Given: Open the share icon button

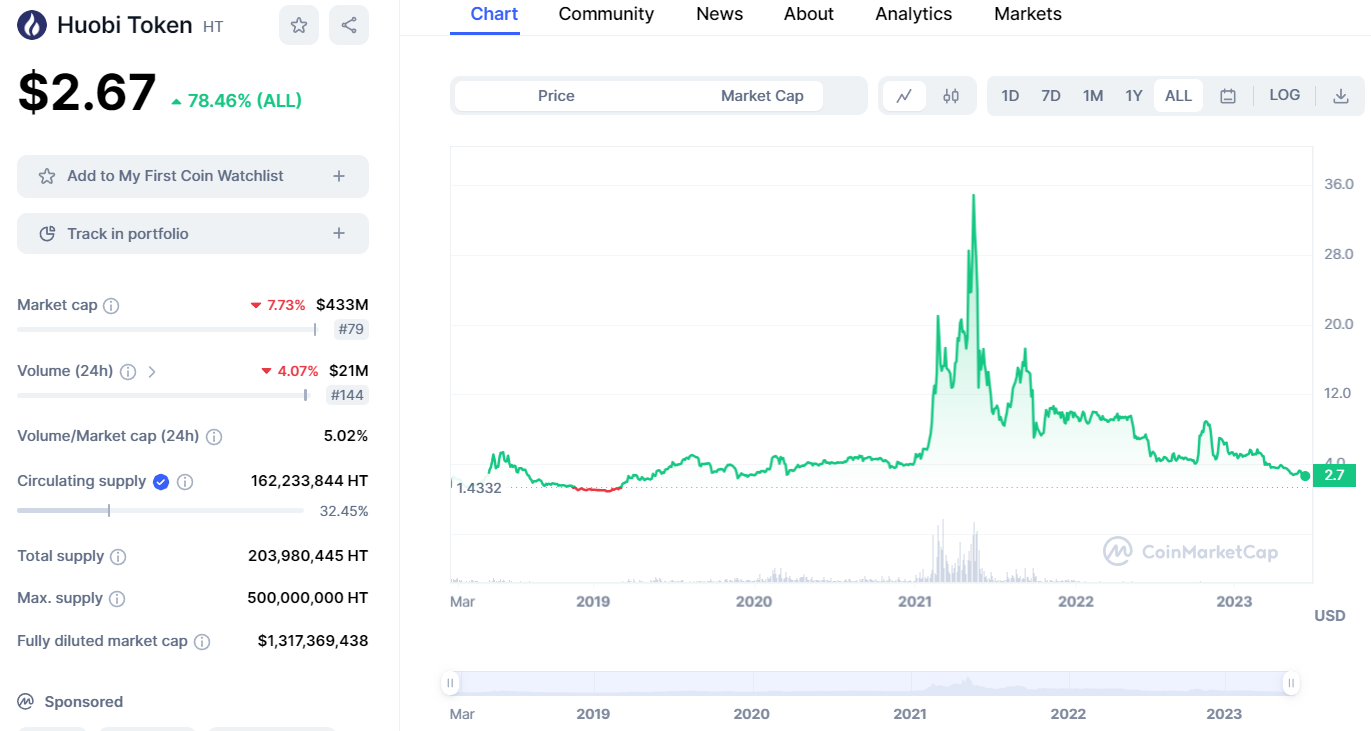Looking at the screenshot, I should (x=349, y=25).
